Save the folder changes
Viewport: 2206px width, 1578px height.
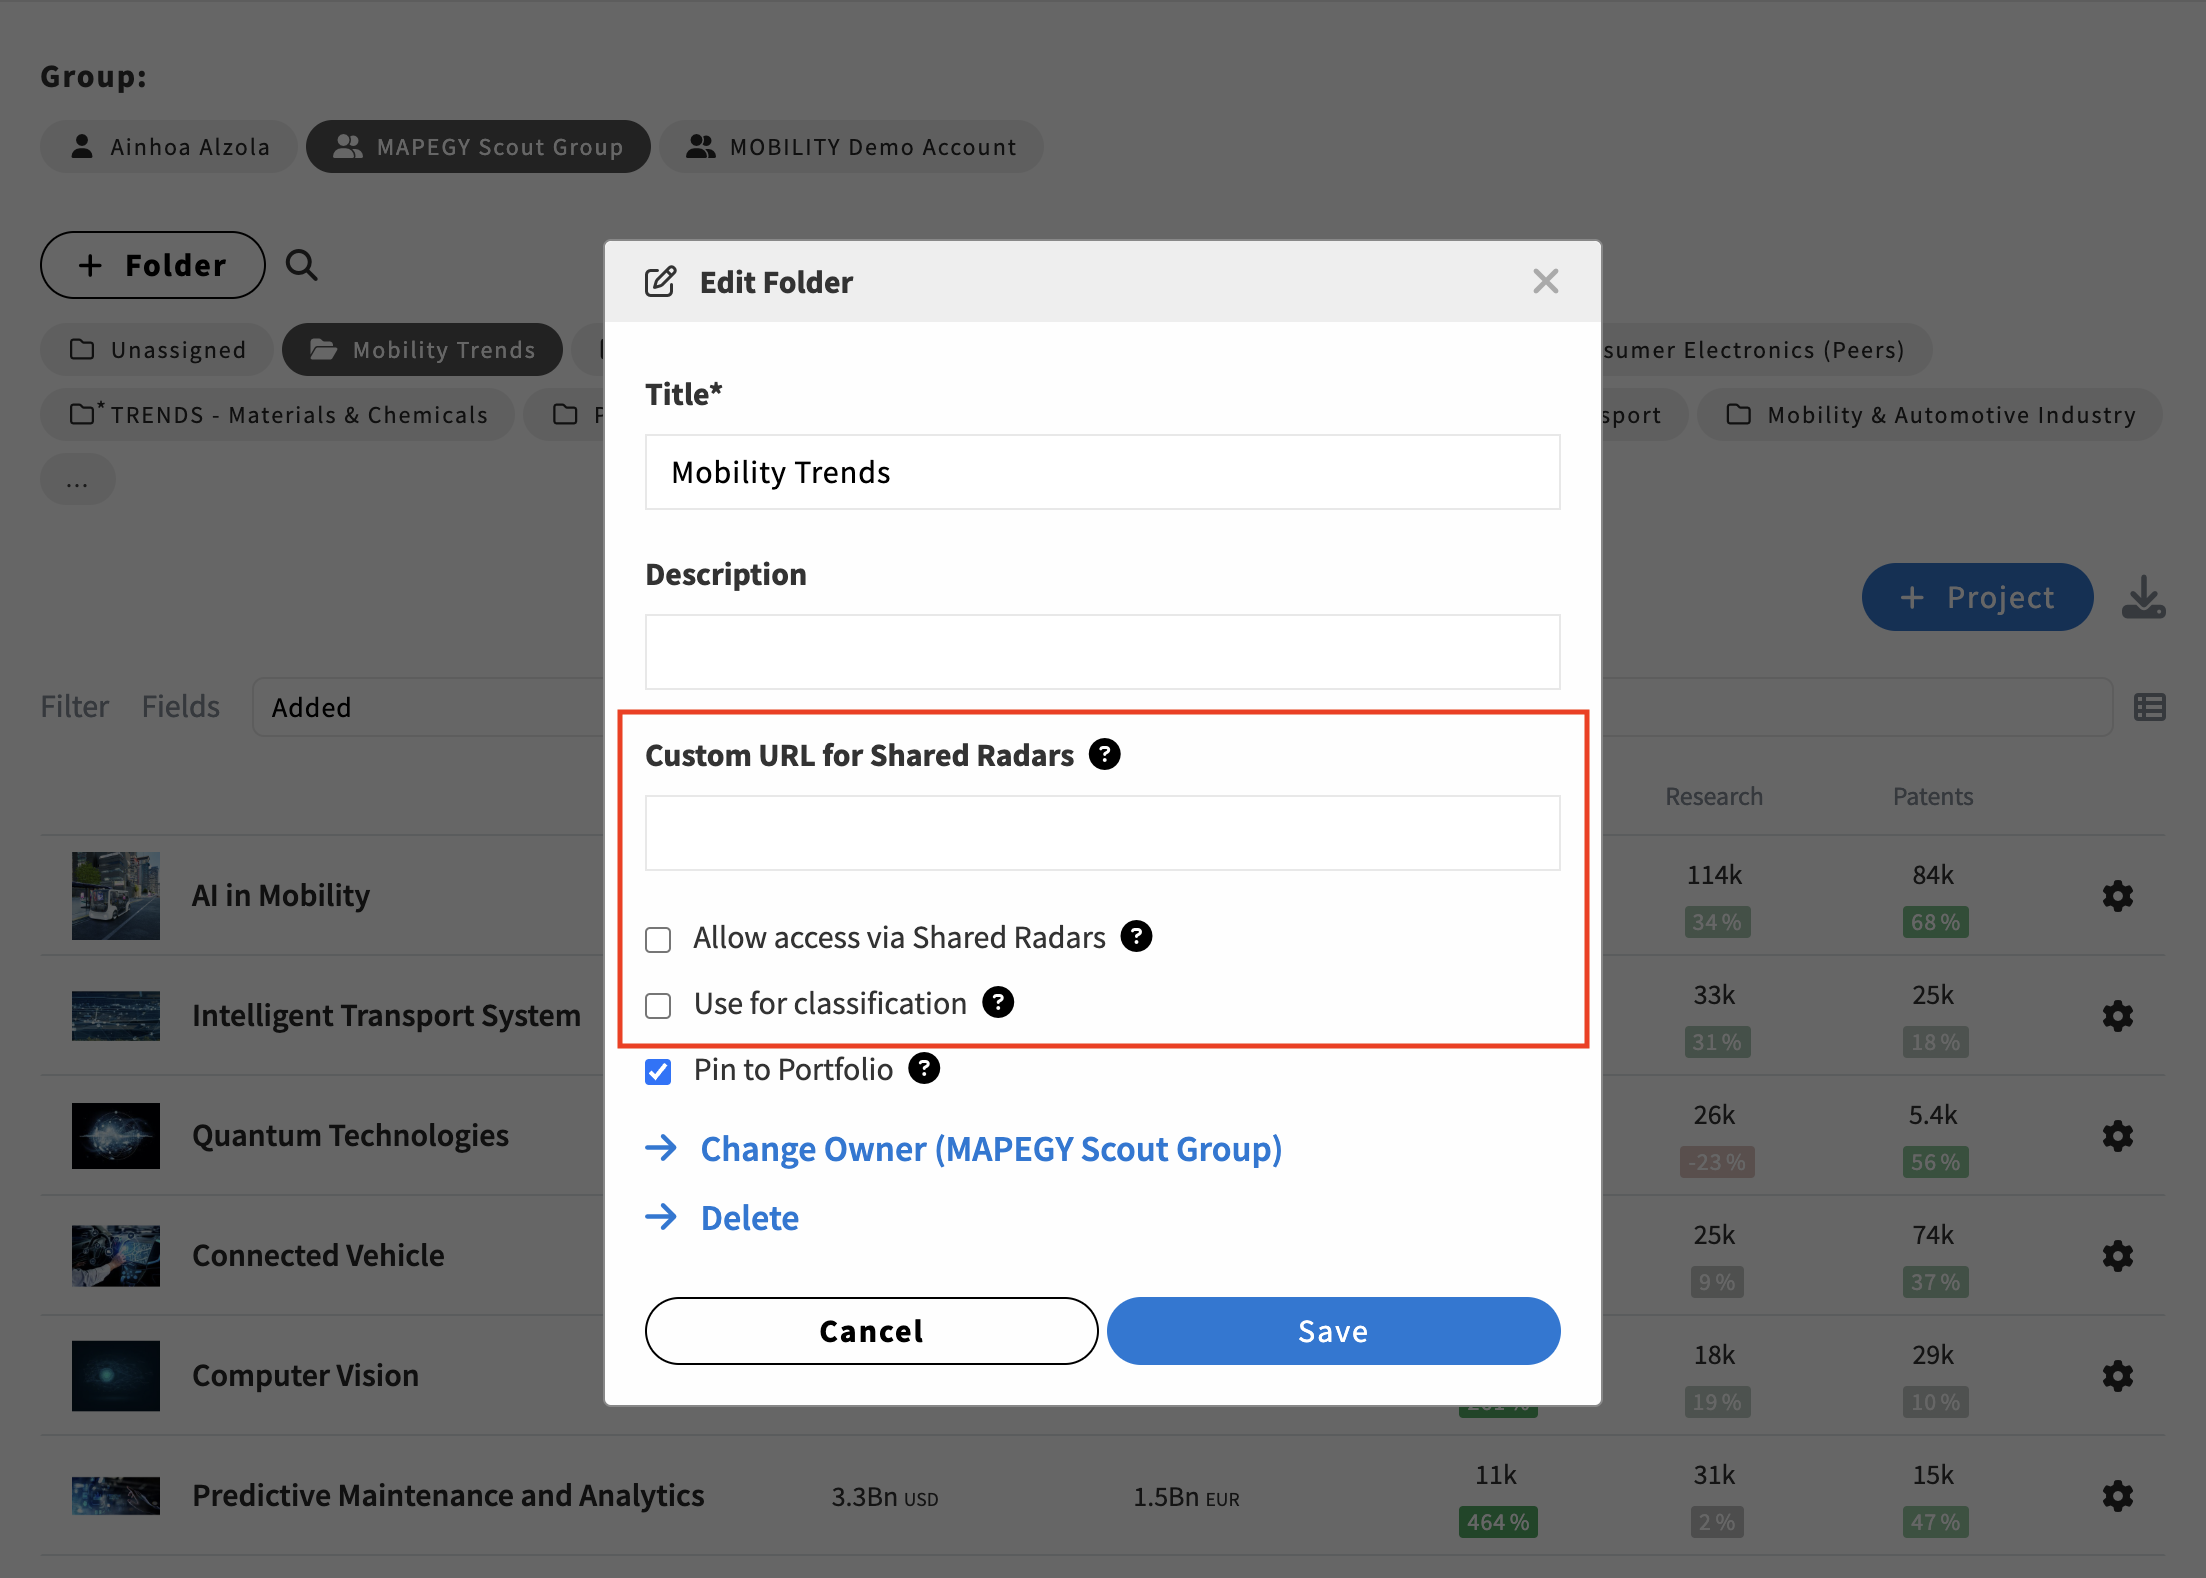point(1333,1331)
